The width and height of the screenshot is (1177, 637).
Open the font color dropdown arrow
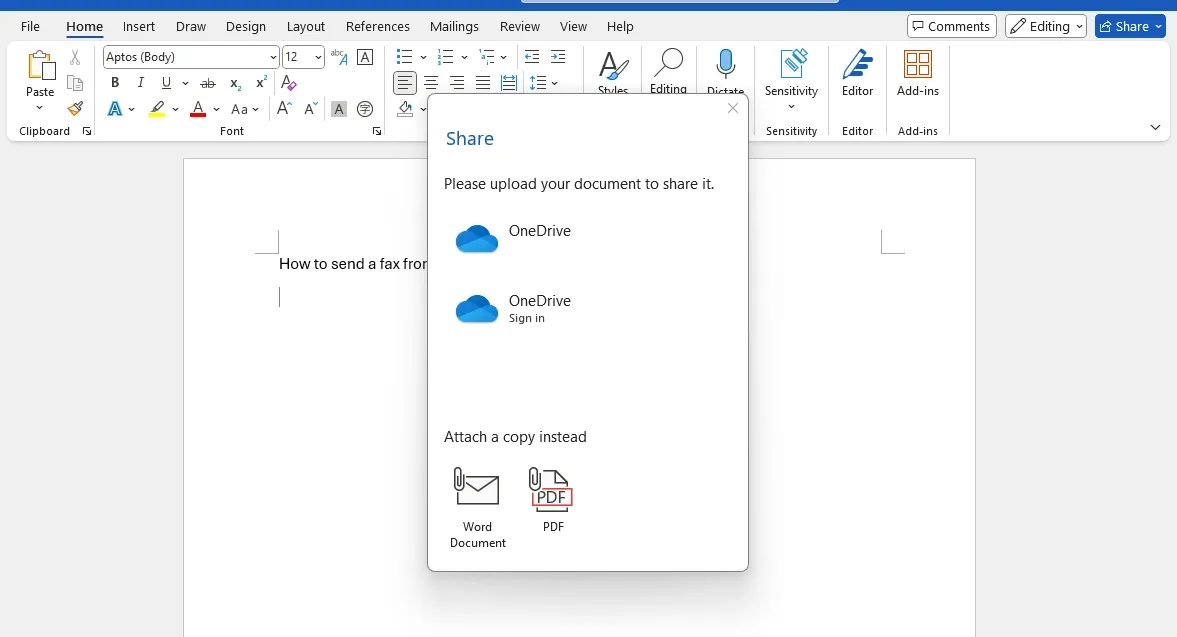click(x=216, y=110)
